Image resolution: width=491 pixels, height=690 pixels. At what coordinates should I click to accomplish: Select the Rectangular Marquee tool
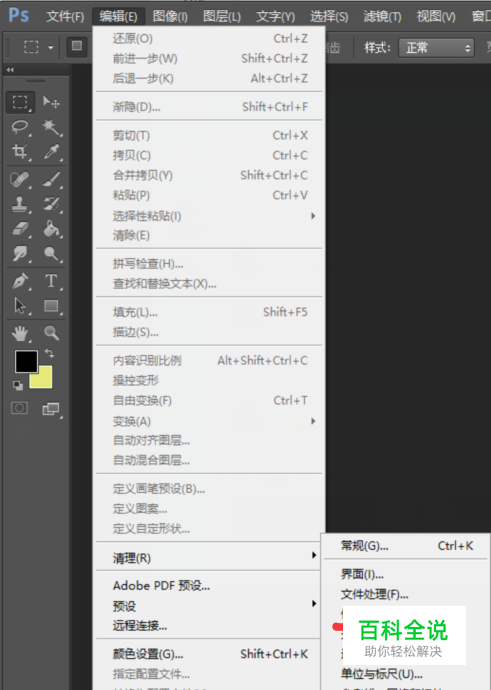[20, 102]
